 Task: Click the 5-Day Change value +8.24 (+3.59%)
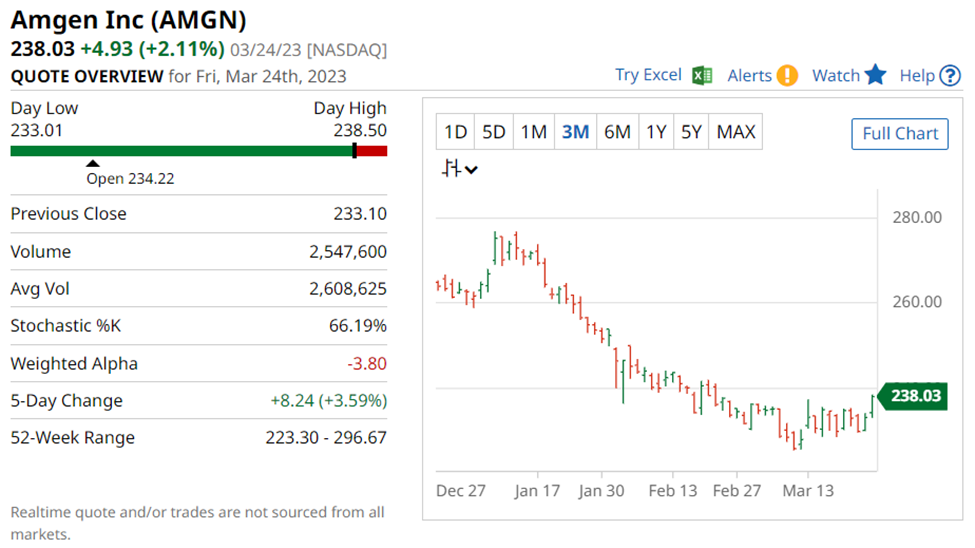click(328, 401)
